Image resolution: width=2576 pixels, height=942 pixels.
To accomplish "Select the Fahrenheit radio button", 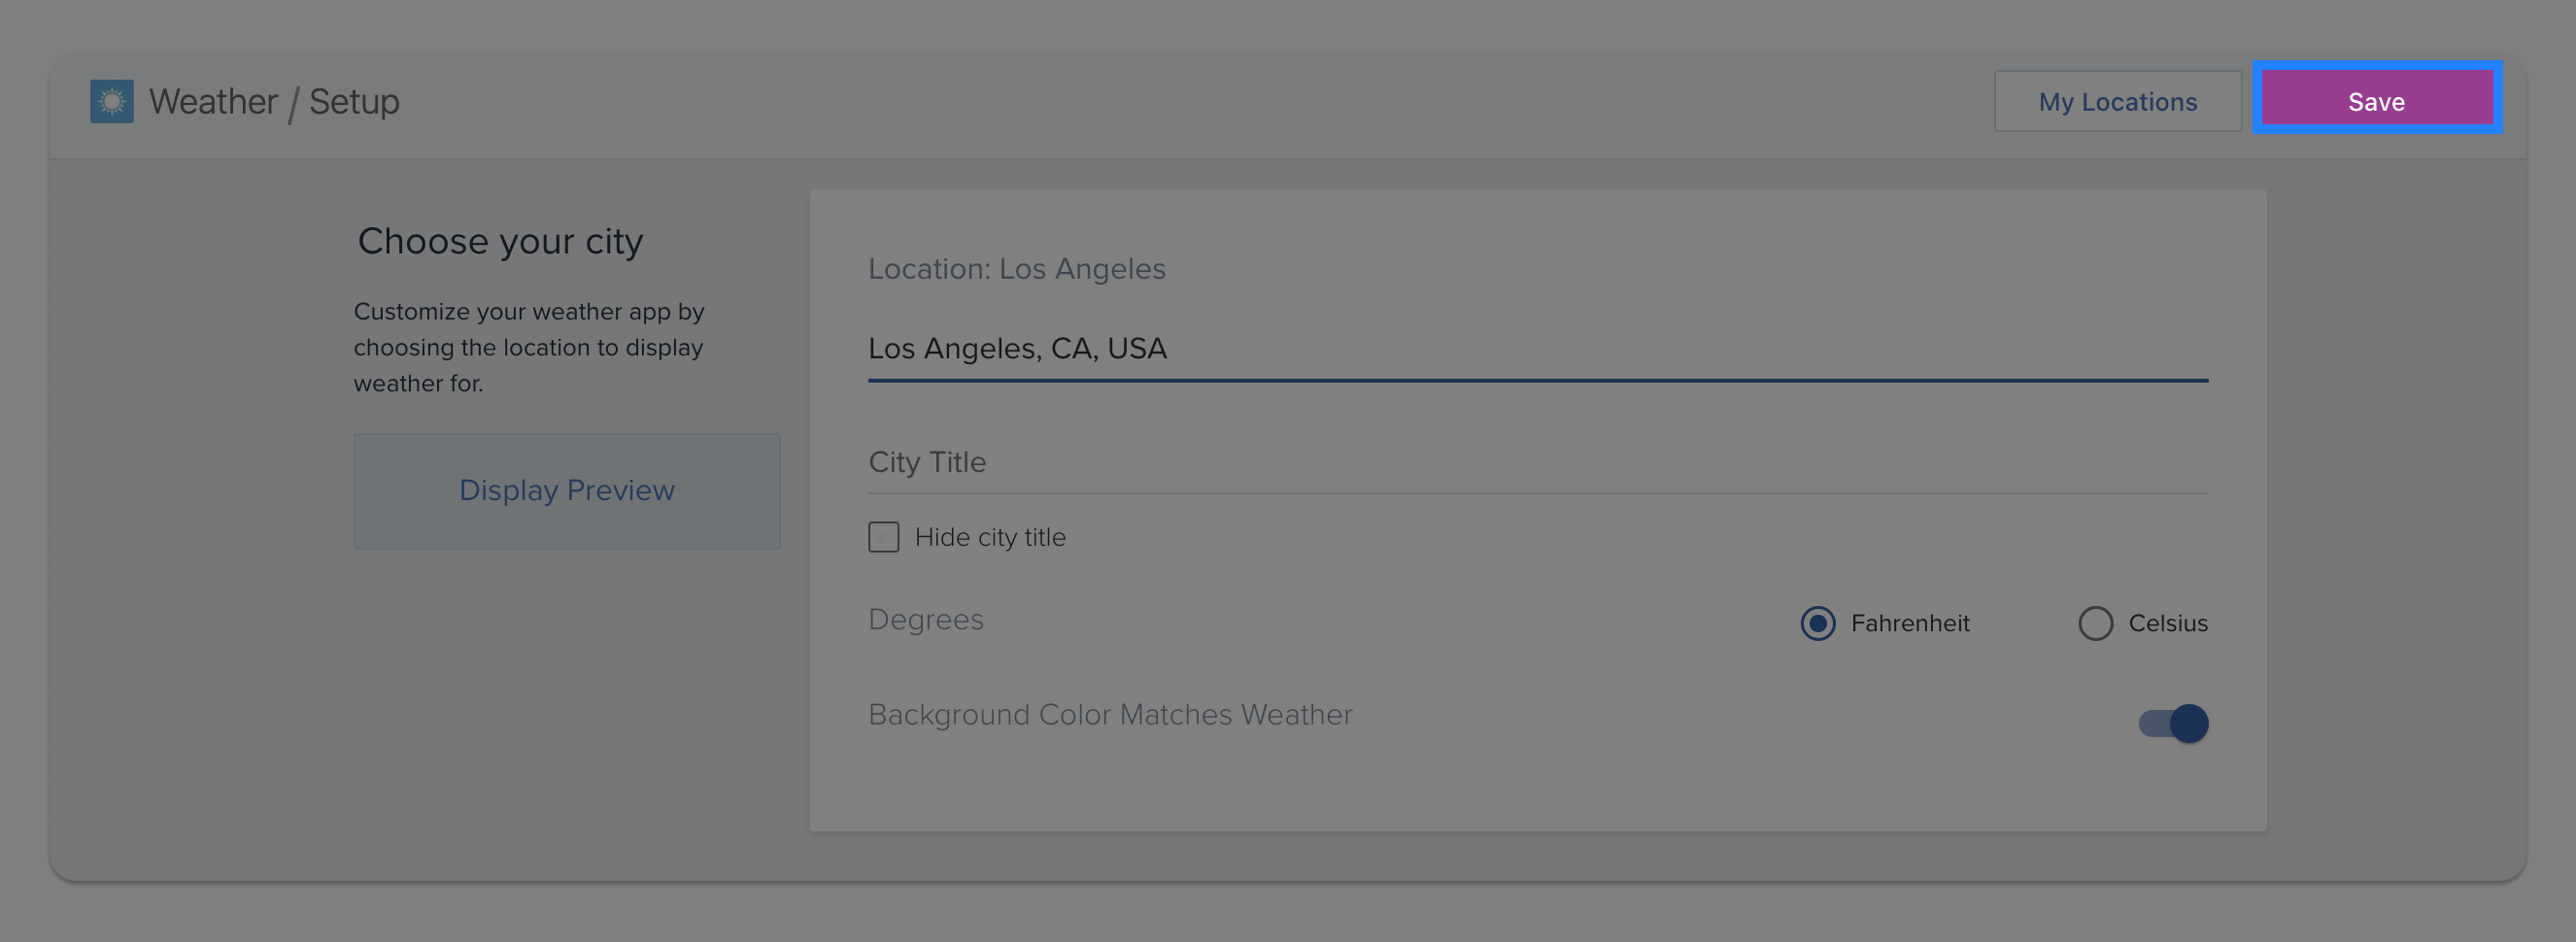I will coord(1817,623).
